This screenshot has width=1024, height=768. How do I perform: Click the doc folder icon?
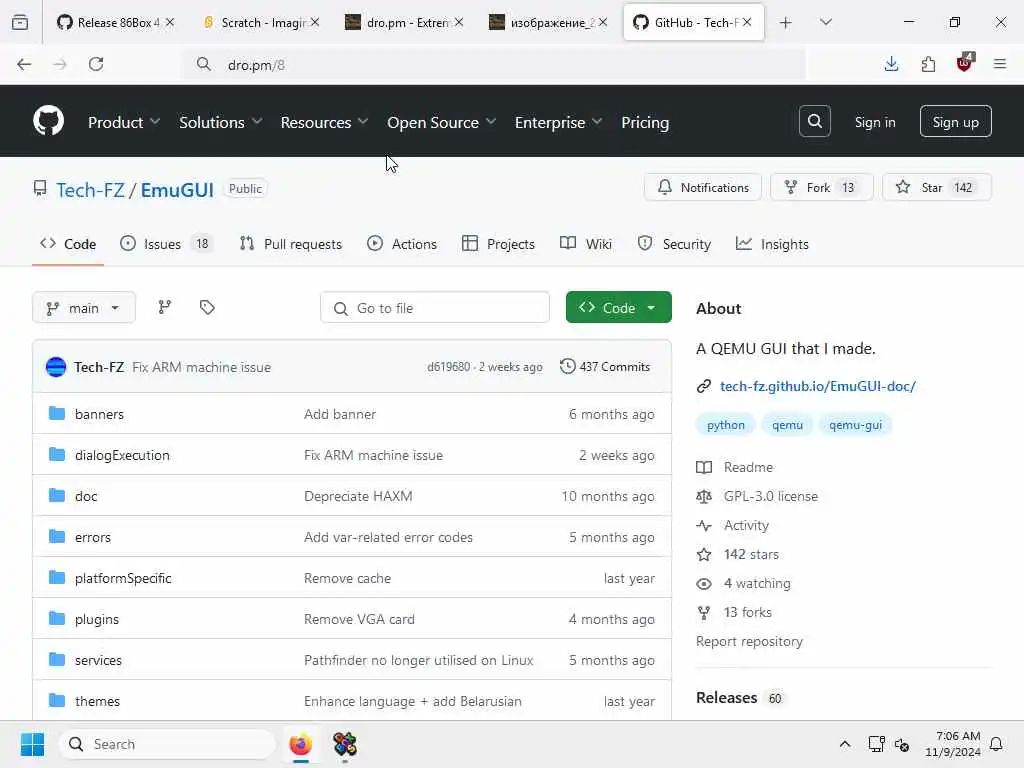(57, 496)
